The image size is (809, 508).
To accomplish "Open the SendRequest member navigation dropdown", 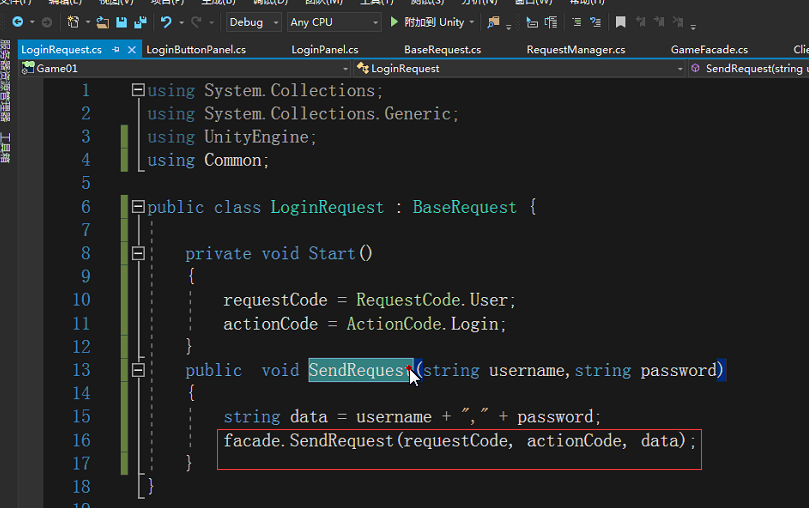I will [x=749, y=69].
